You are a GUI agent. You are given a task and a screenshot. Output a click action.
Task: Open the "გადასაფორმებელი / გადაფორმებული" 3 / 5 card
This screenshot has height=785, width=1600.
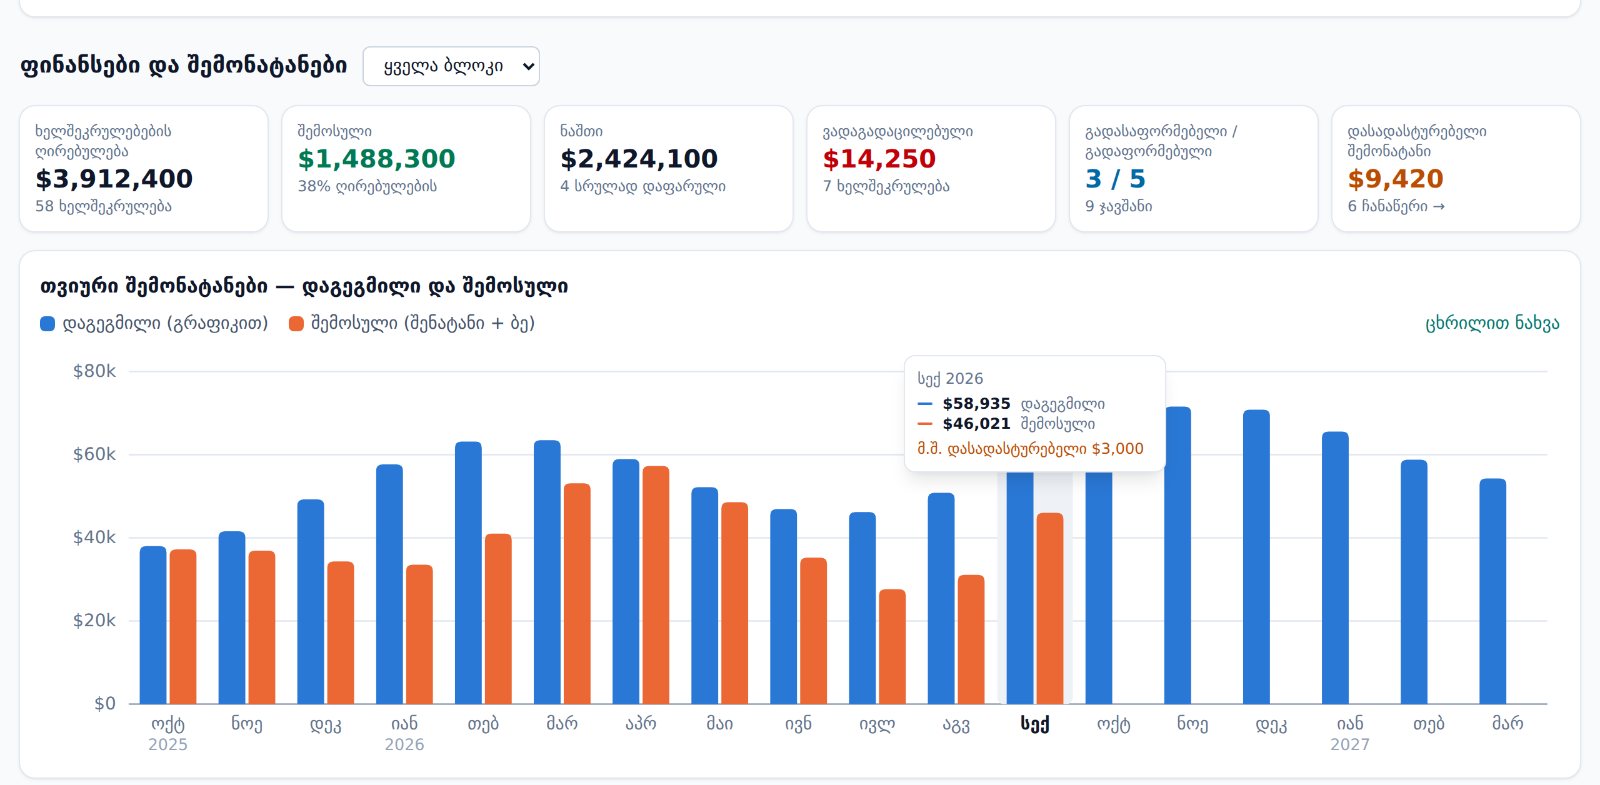(1194, 169)
